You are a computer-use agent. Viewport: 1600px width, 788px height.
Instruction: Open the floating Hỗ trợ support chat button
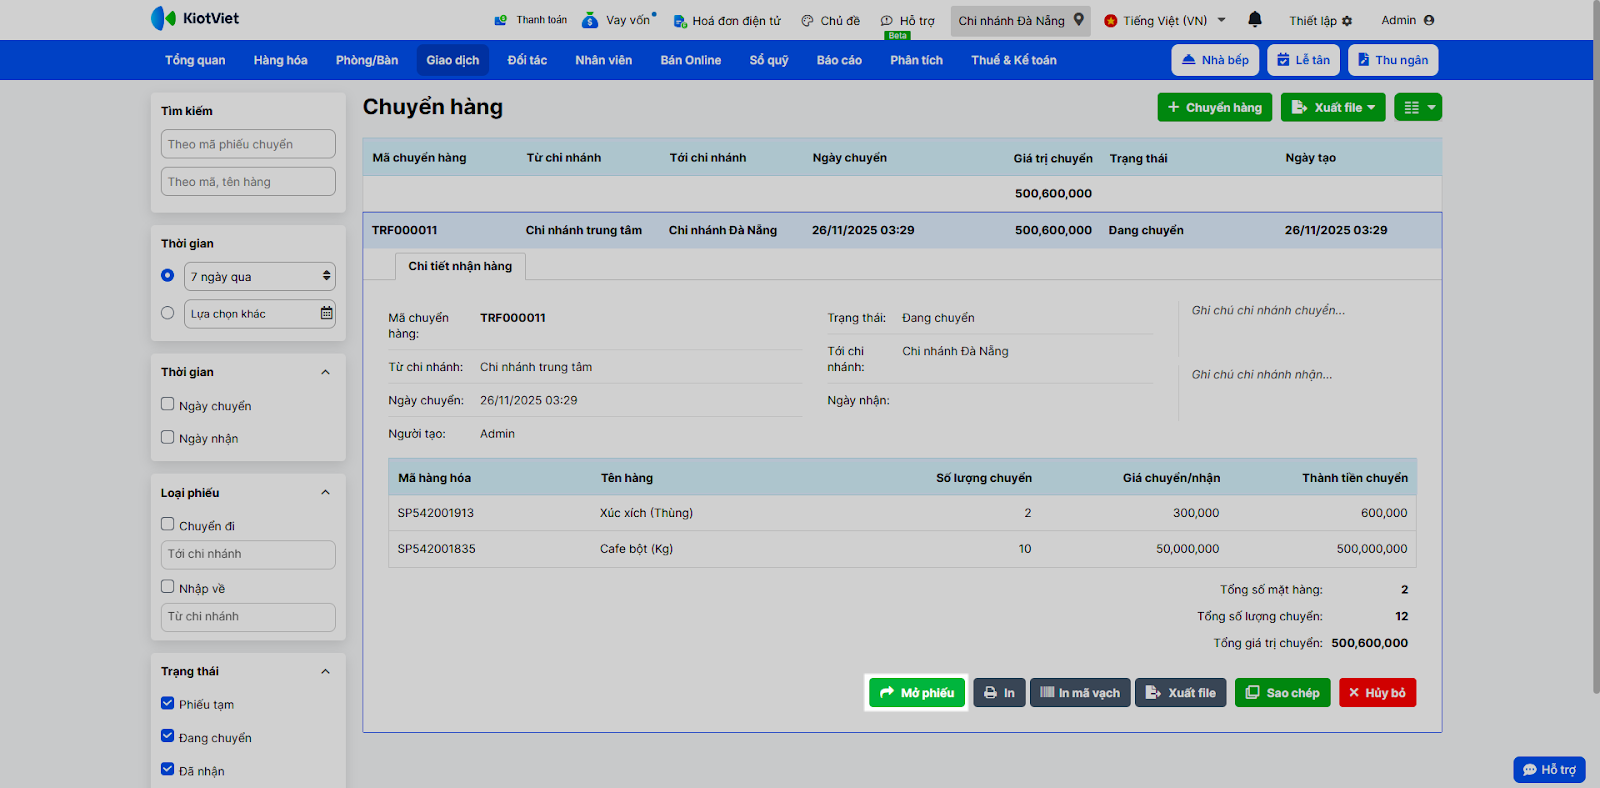[x=1549, y=769]
